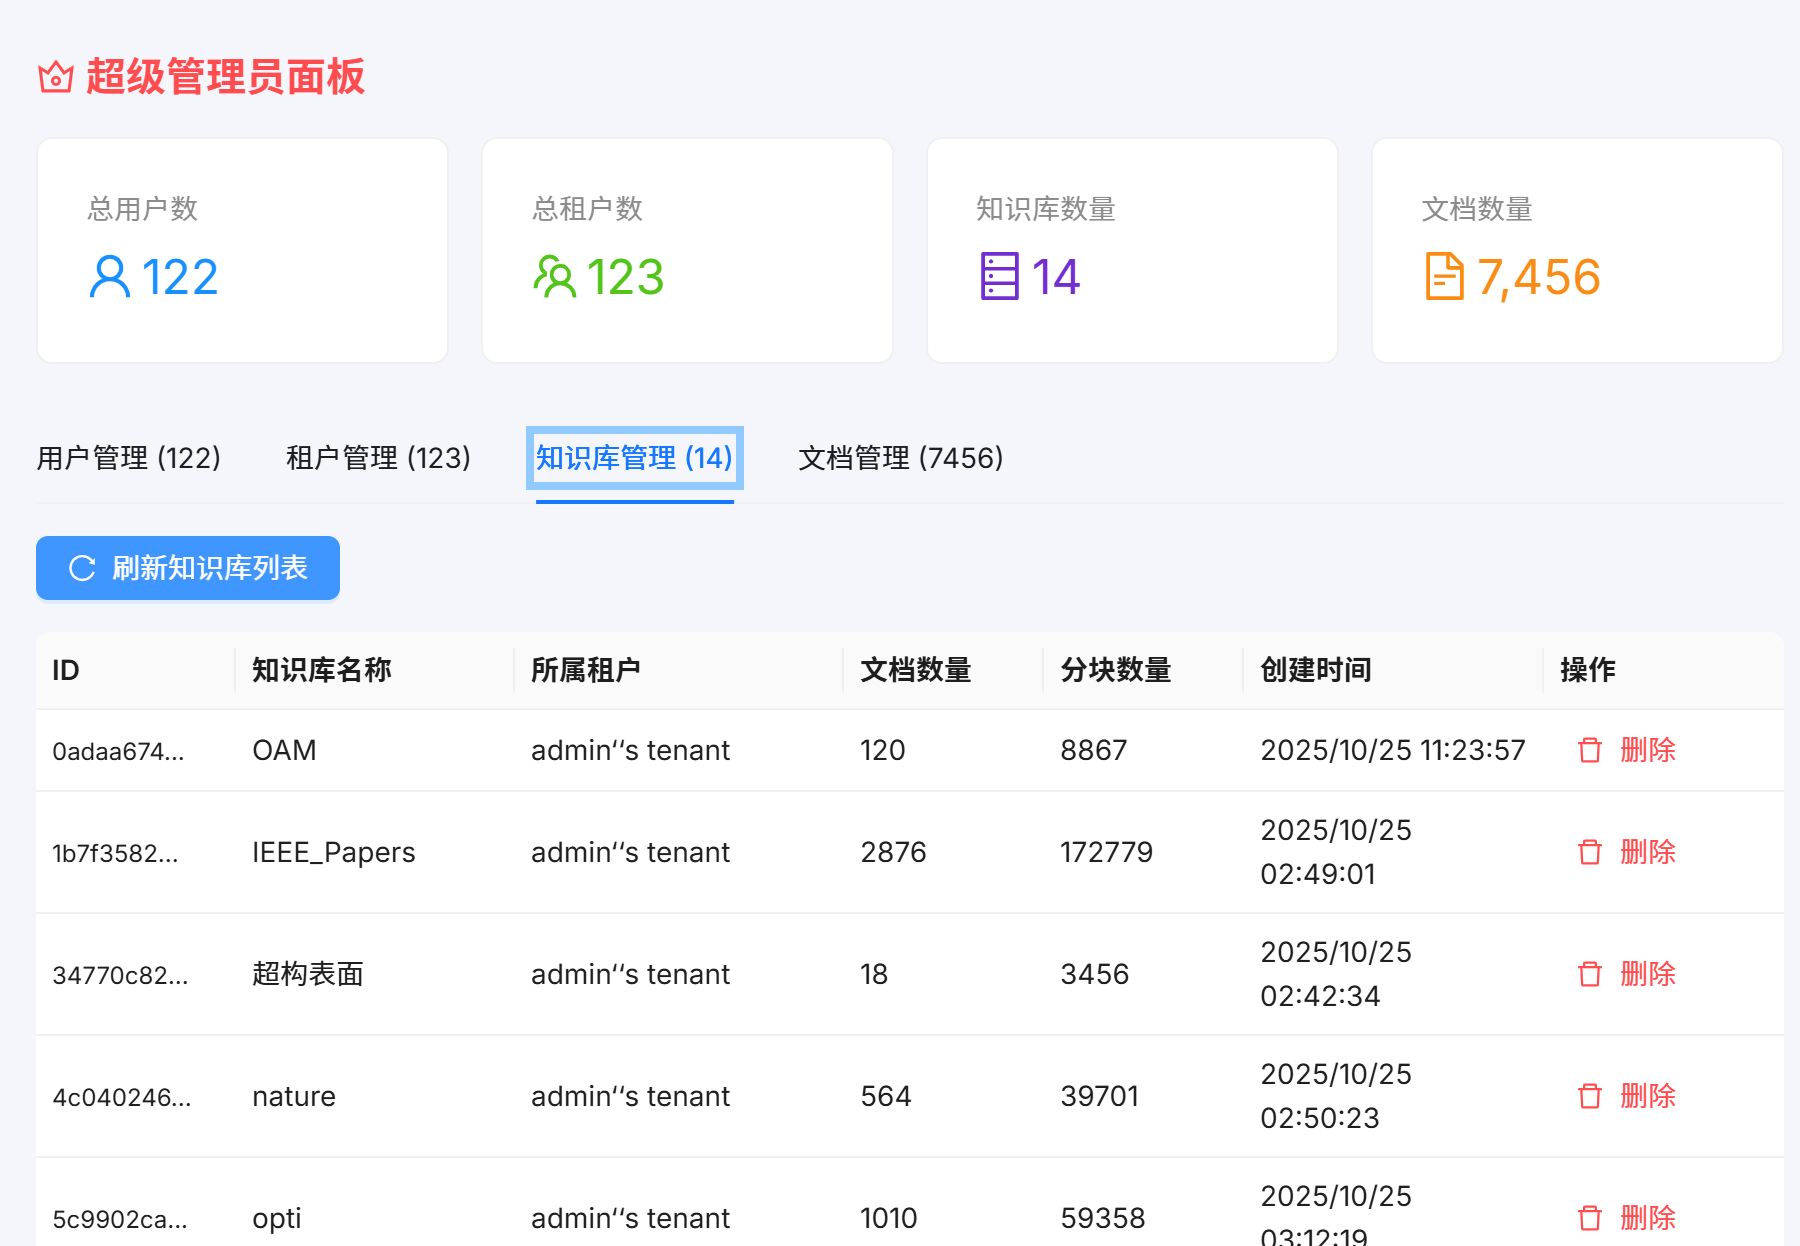Viewport: 1800px width, 1246px height.
Task: Click the purple knowledge base icon showing 14
Action: tap(1000, 276)
